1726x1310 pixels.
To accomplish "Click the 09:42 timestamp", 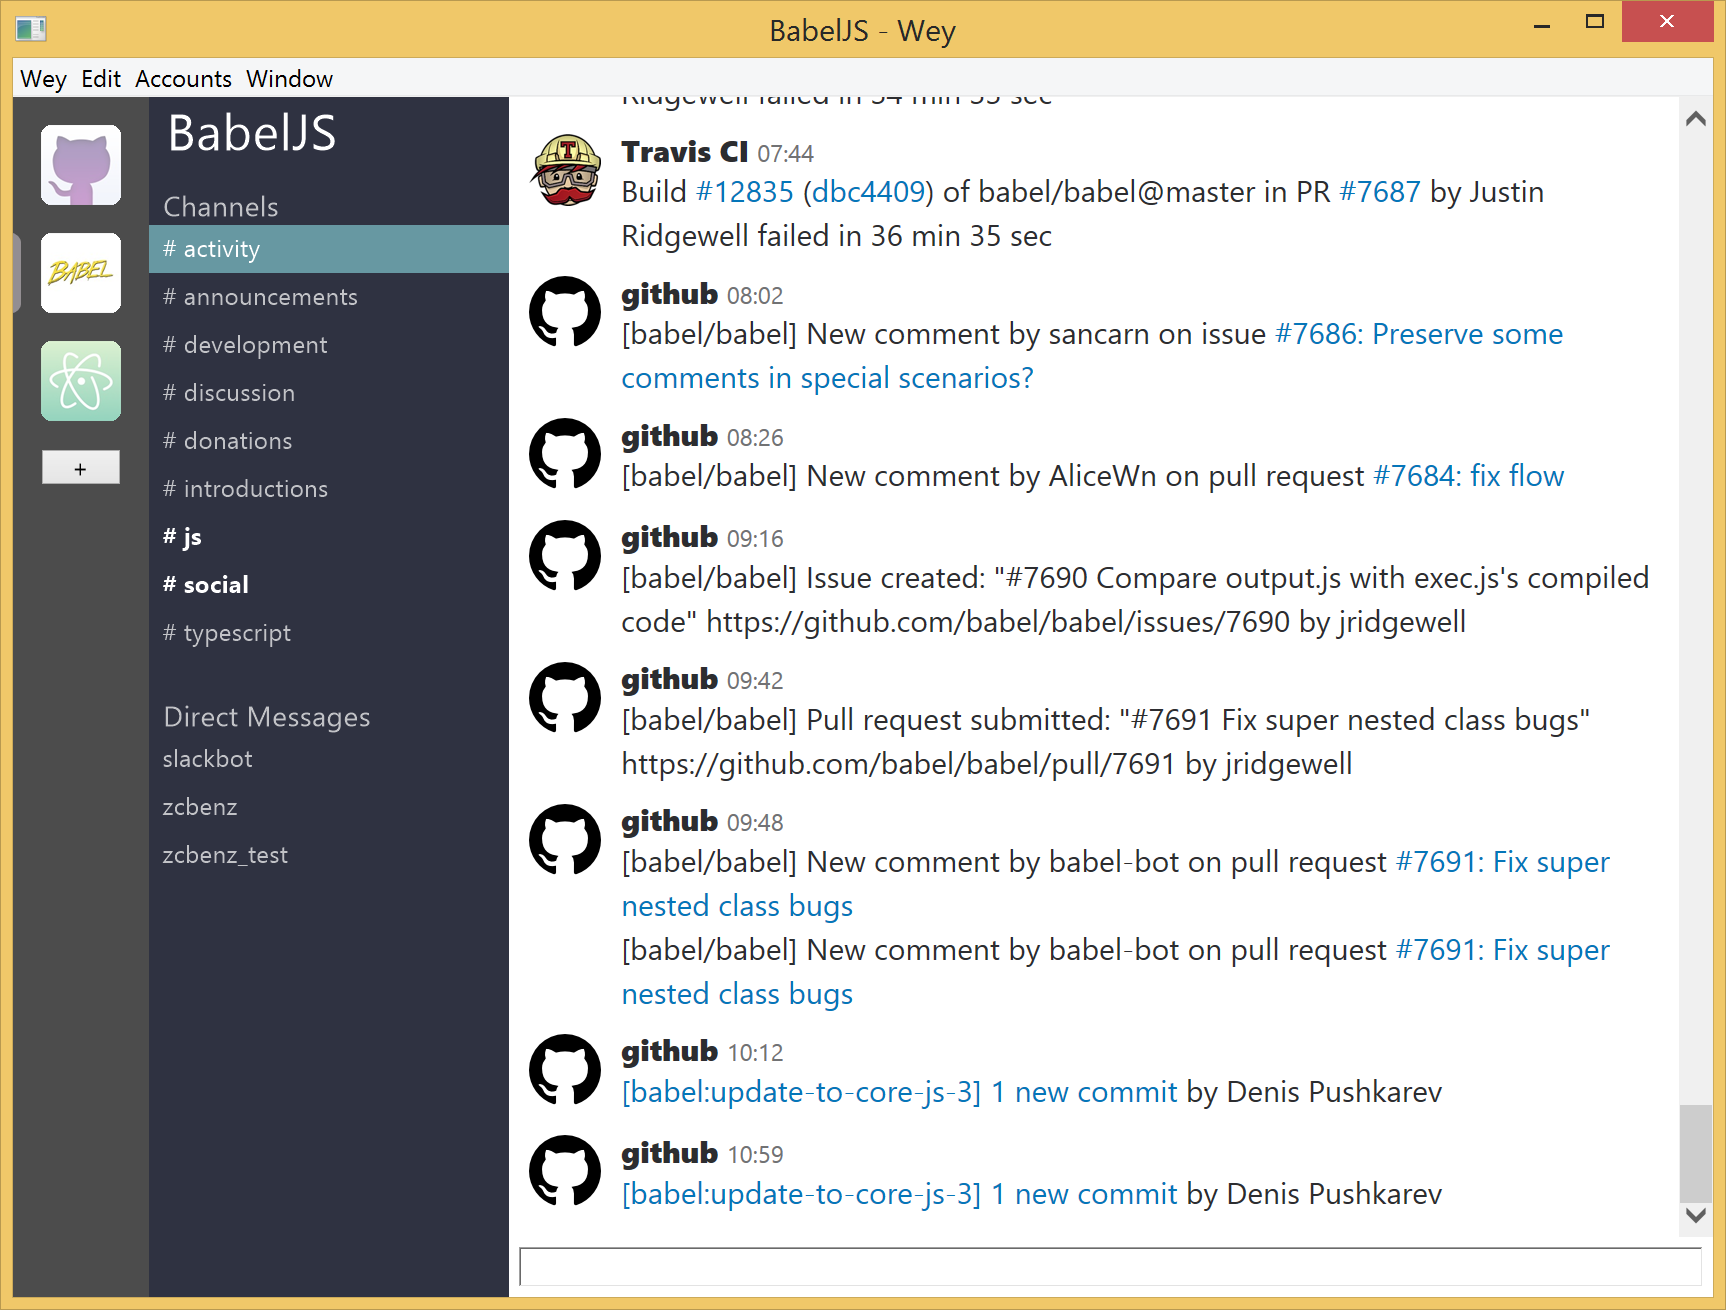I will 756,681.
